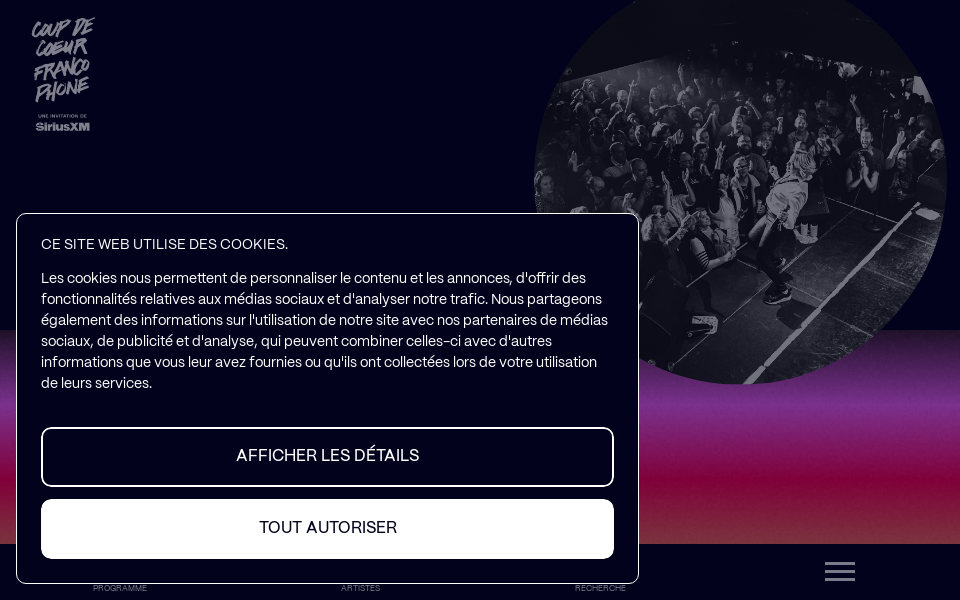The image size is (960, 600).
Task: Click the cookie description paragraph
Action: pyautogui.click(x=324, y=331)
